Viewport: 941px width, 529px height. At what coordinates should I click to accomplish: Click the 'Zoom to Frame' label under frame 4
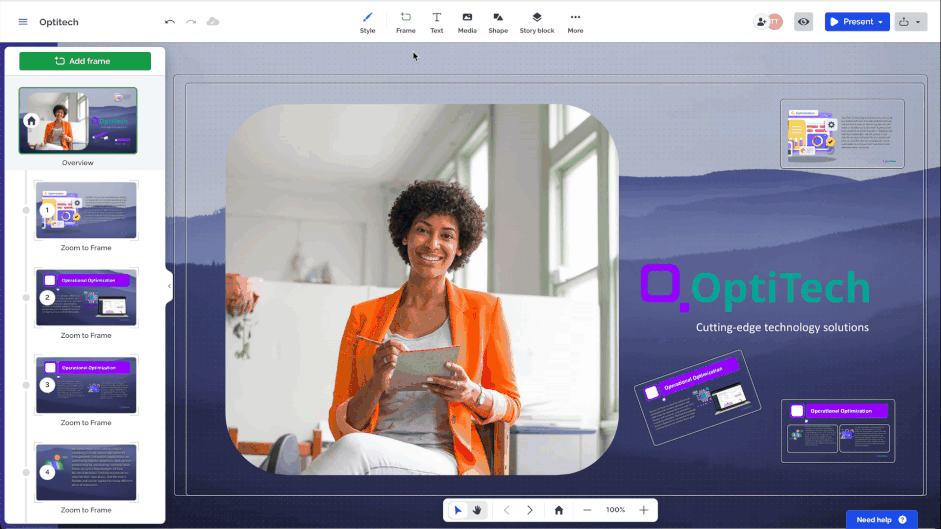(x=86, y=510)
